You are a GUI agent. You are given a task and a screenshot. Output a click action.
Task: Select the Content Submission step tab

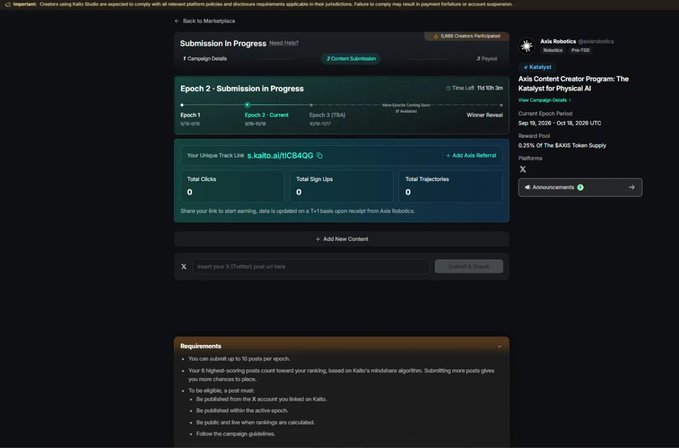[x=351, y=58]
